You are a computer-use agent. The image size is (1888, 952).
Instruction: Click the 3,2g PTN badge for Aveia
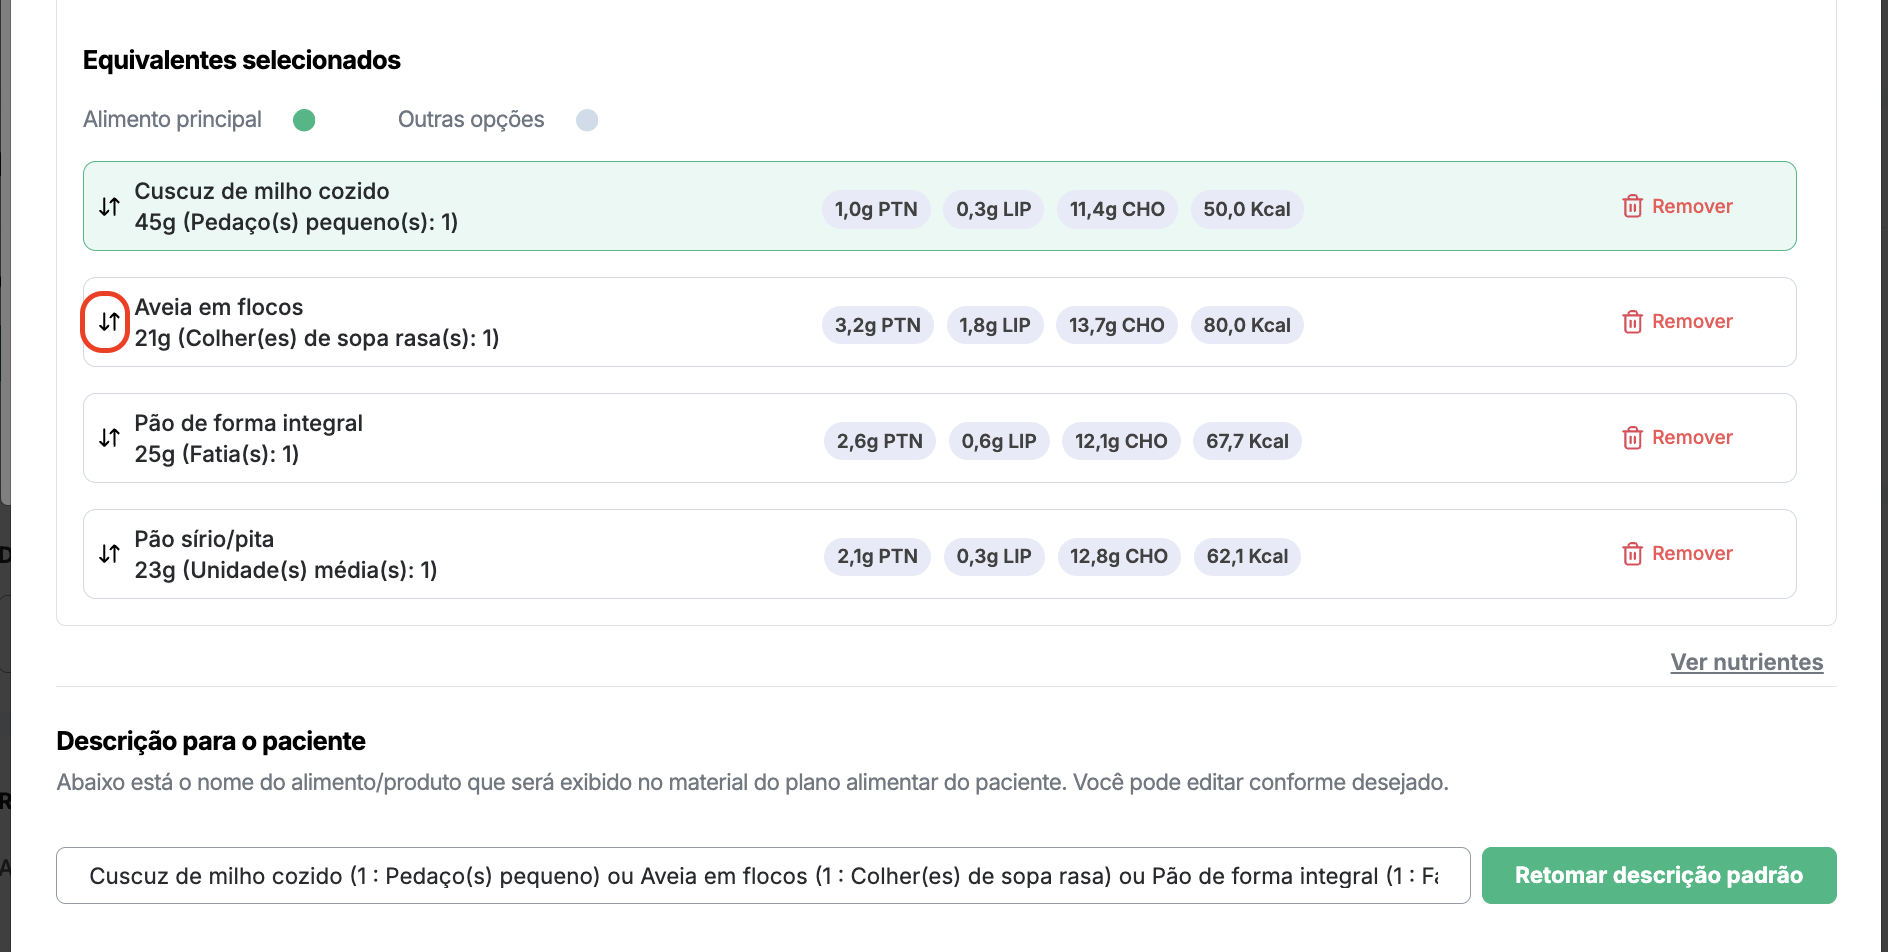pos(877,326)
